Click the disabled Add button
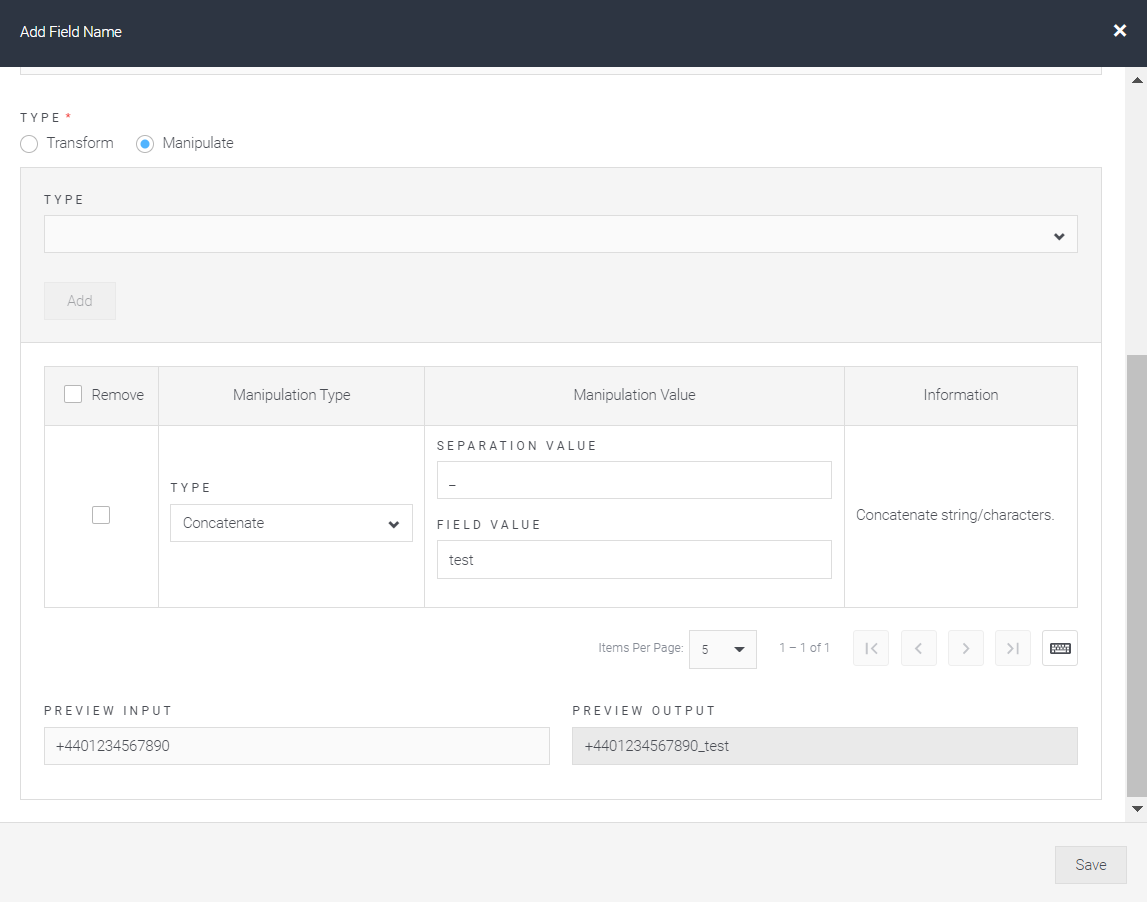 click(80, 301)
